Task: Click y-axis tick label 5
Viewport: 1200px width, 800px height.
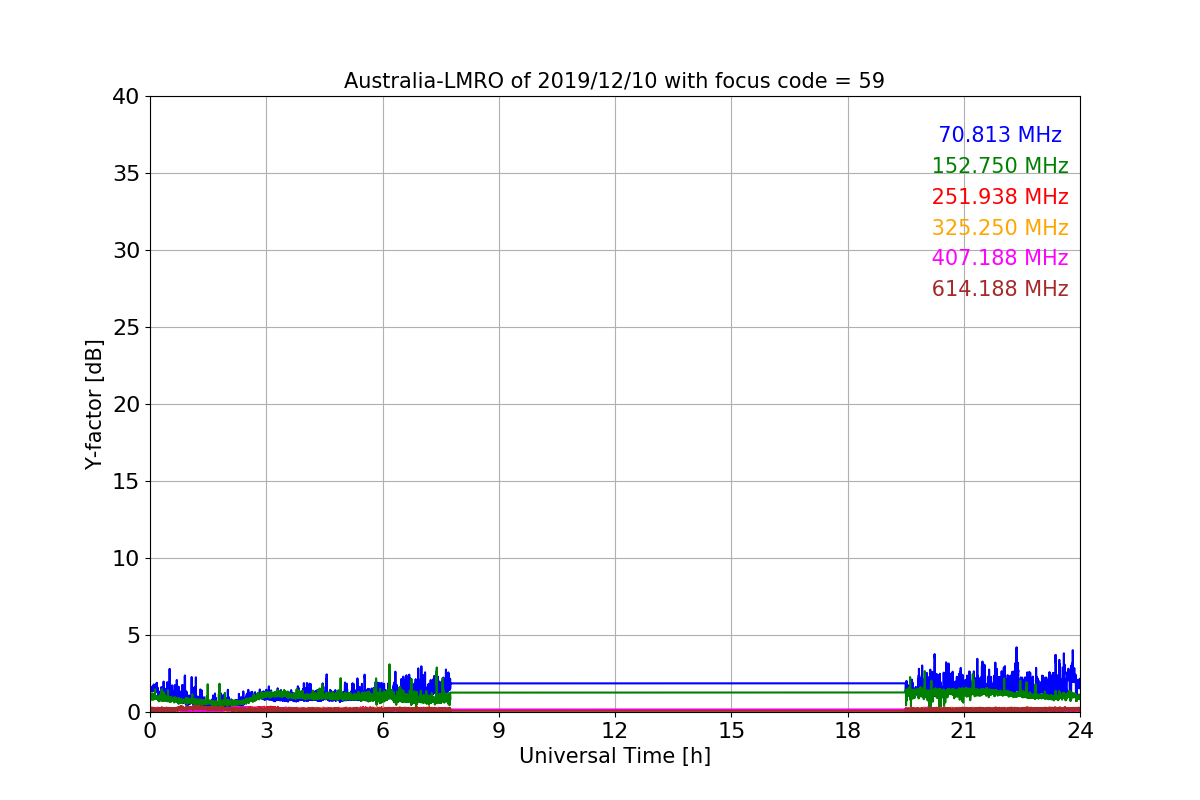Action: [x=133, y=636]
